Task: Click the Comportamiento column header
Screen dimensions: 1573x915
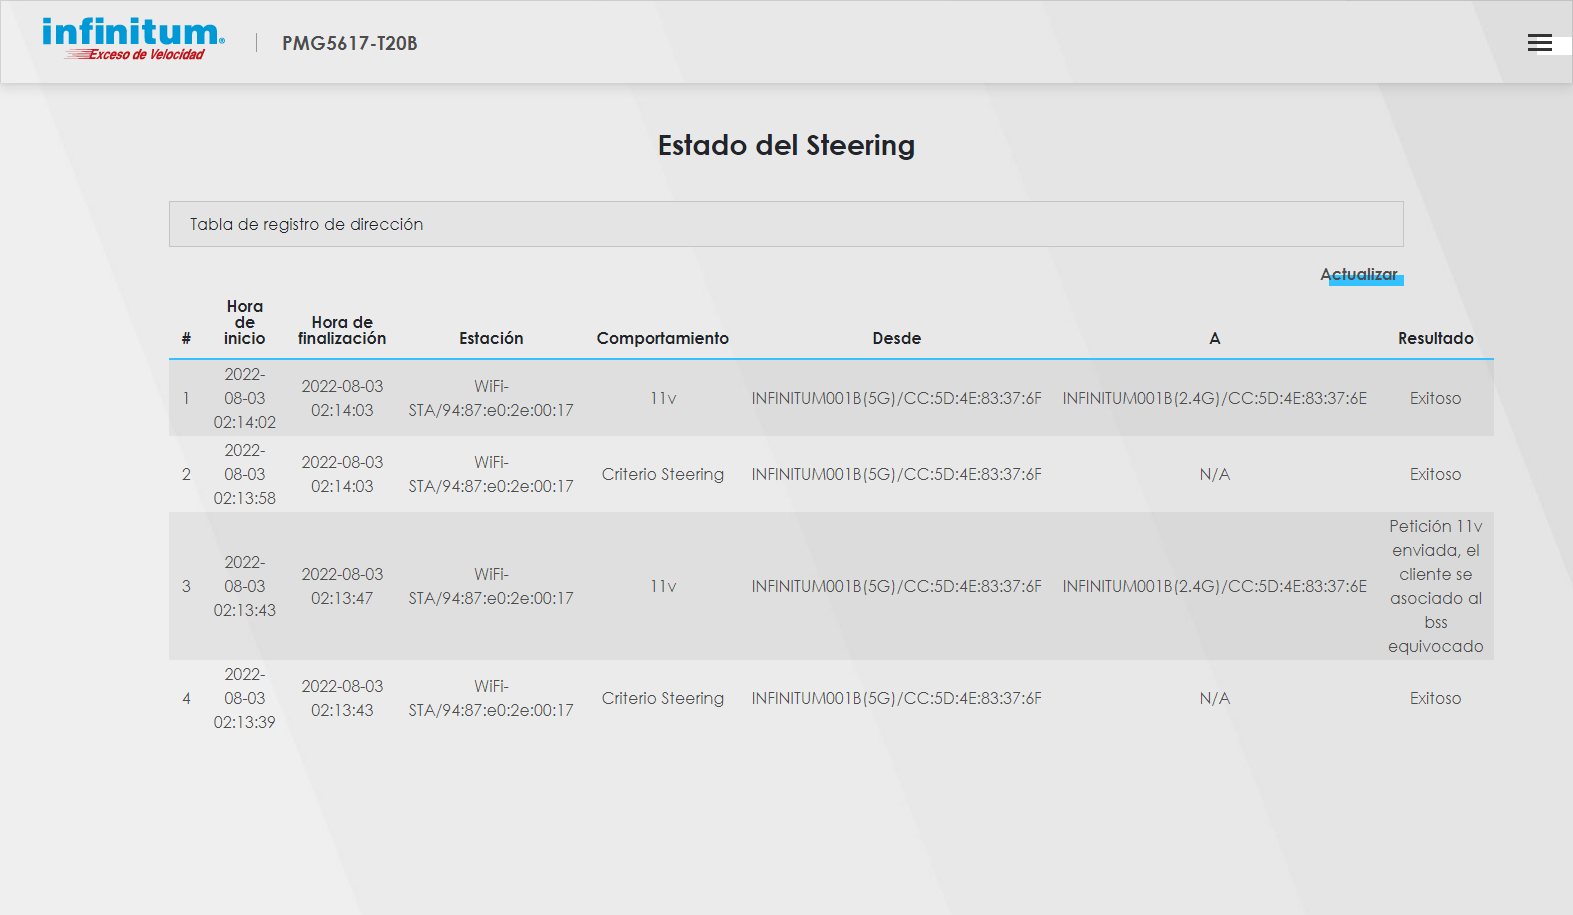Action: tap(662, 339)
